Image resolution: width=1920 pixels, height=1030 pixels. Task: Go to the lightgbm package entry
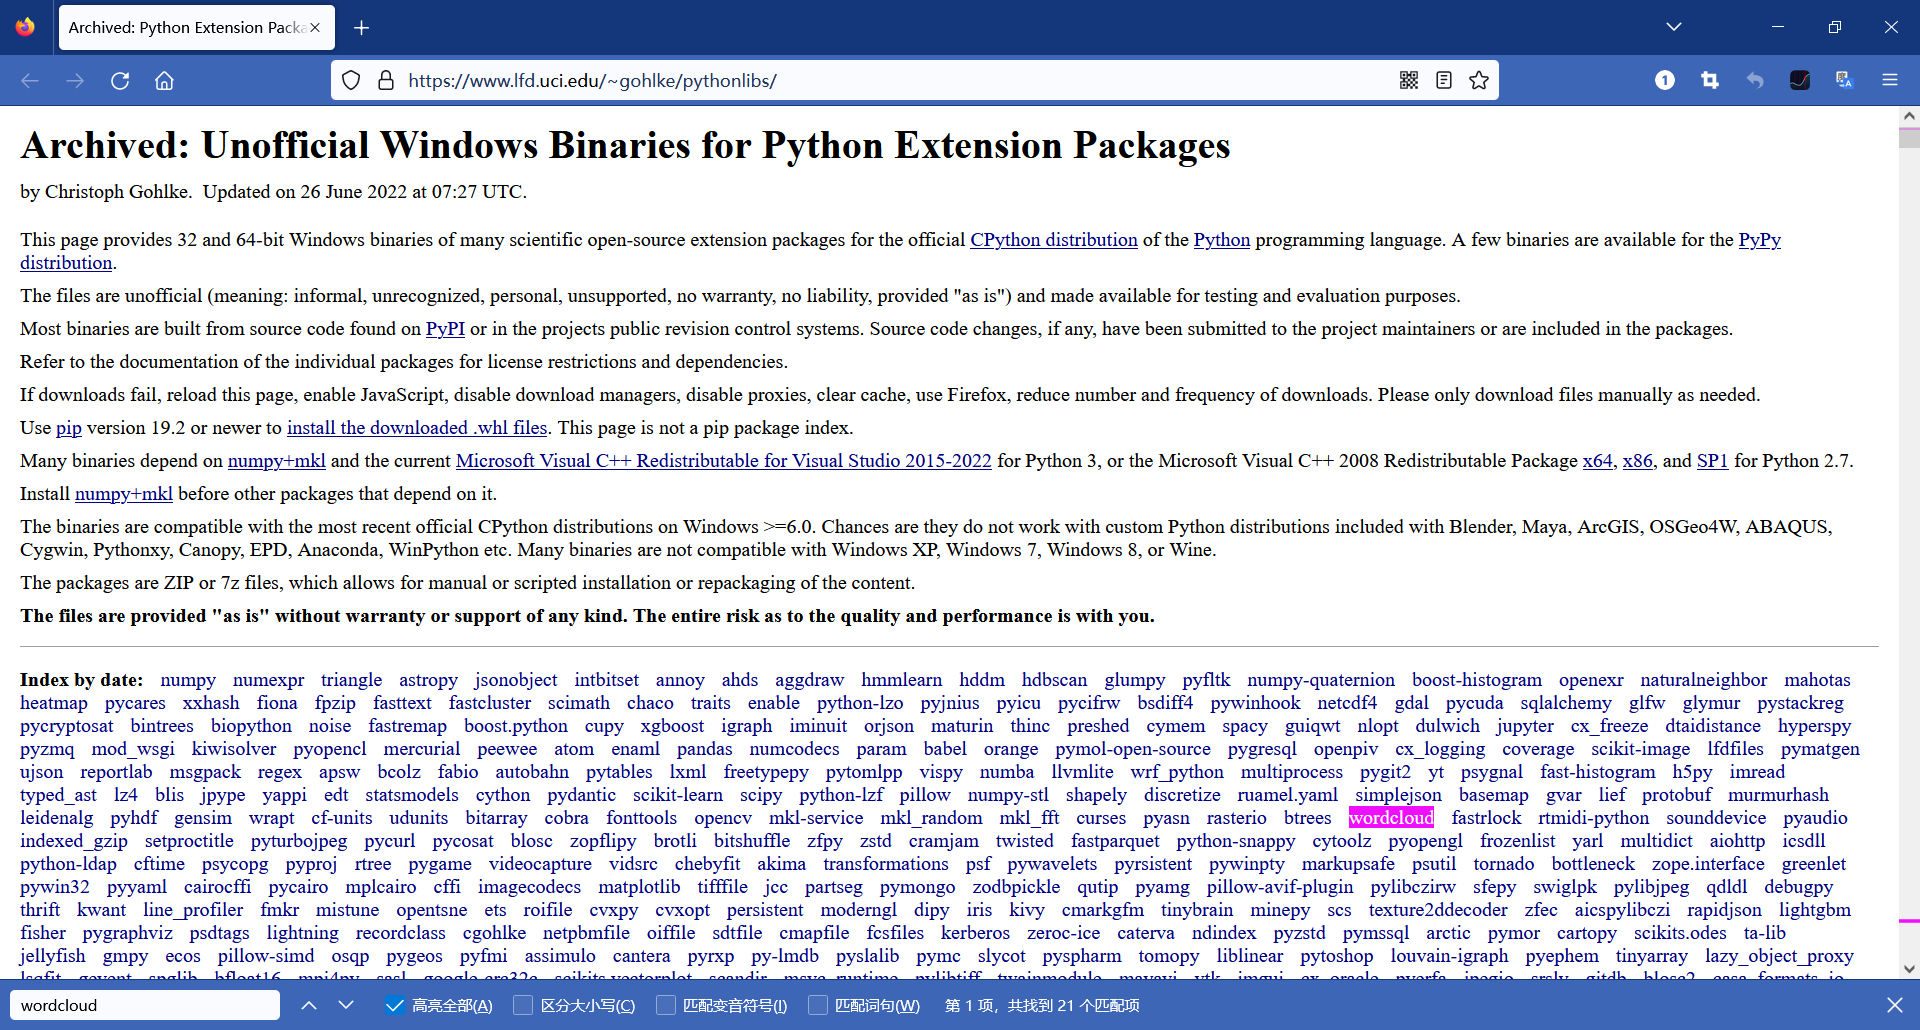click(x=1815, y=910)
